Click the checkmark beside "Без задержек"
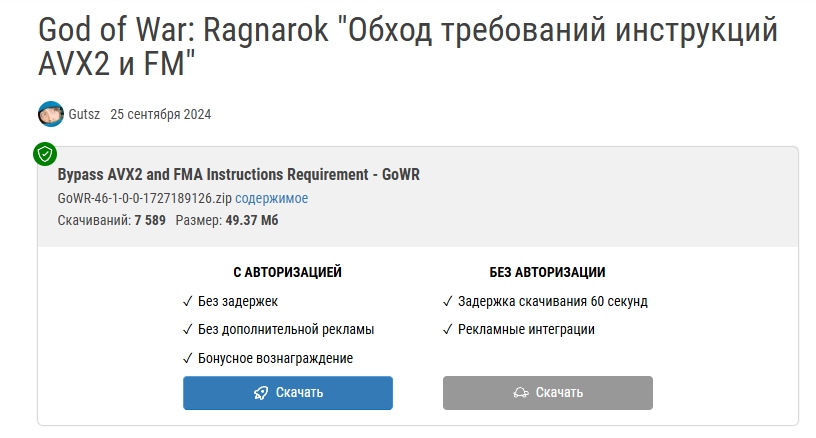Screen dimensions: 816x438 pyautogui.click(x=188, y=300)
